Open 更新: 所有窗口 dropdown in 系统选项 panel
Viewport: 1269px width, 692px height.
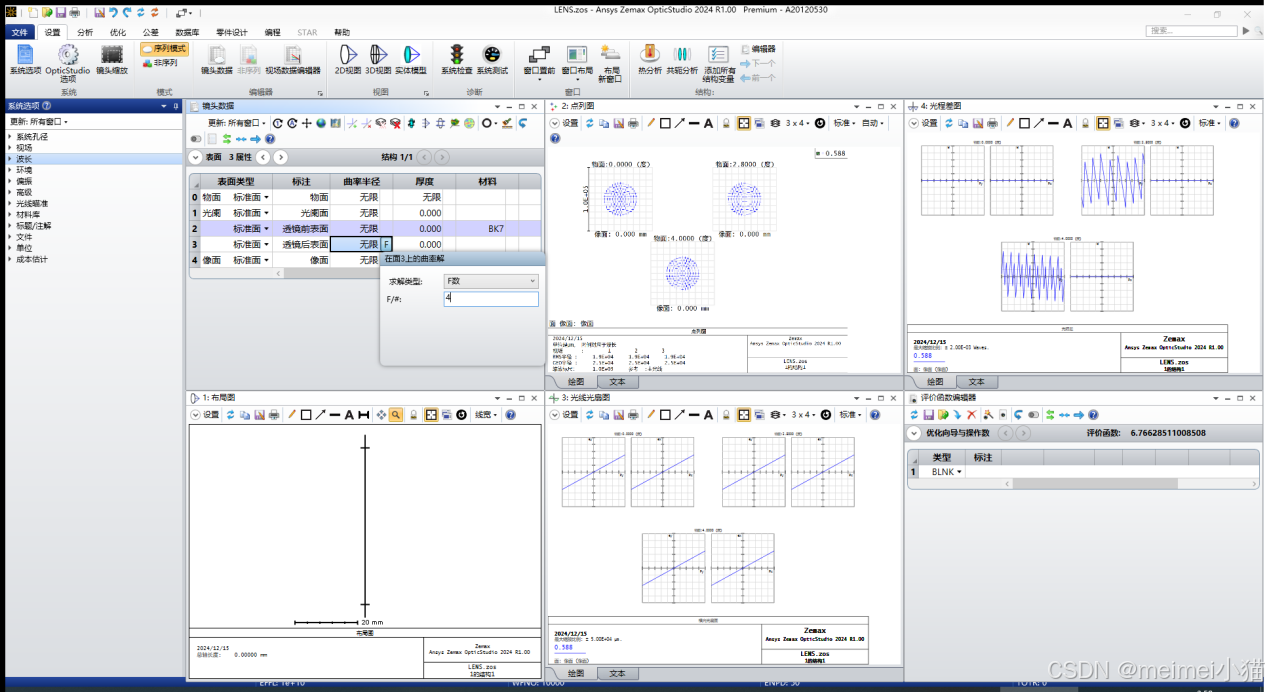[39, 122]
